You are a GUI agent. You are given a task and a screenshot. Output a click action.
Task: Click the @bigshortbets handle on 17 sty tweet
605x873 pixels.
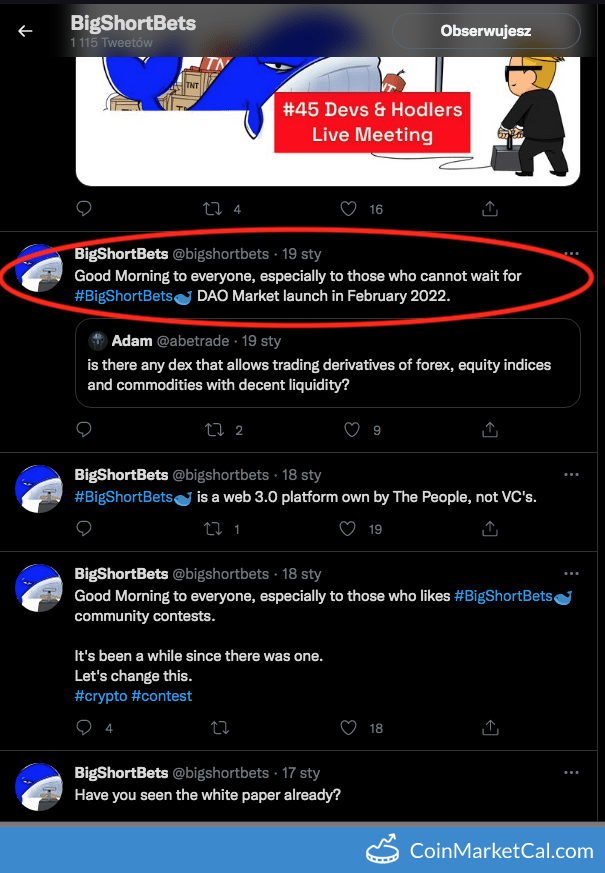click(220, 773)
